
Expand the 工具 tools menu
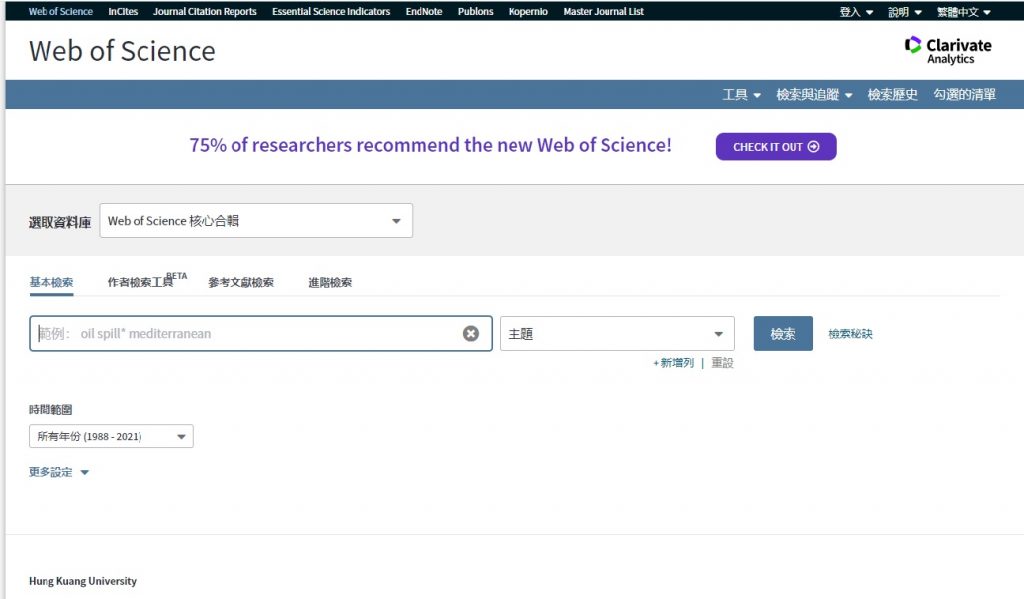point(741,95)
